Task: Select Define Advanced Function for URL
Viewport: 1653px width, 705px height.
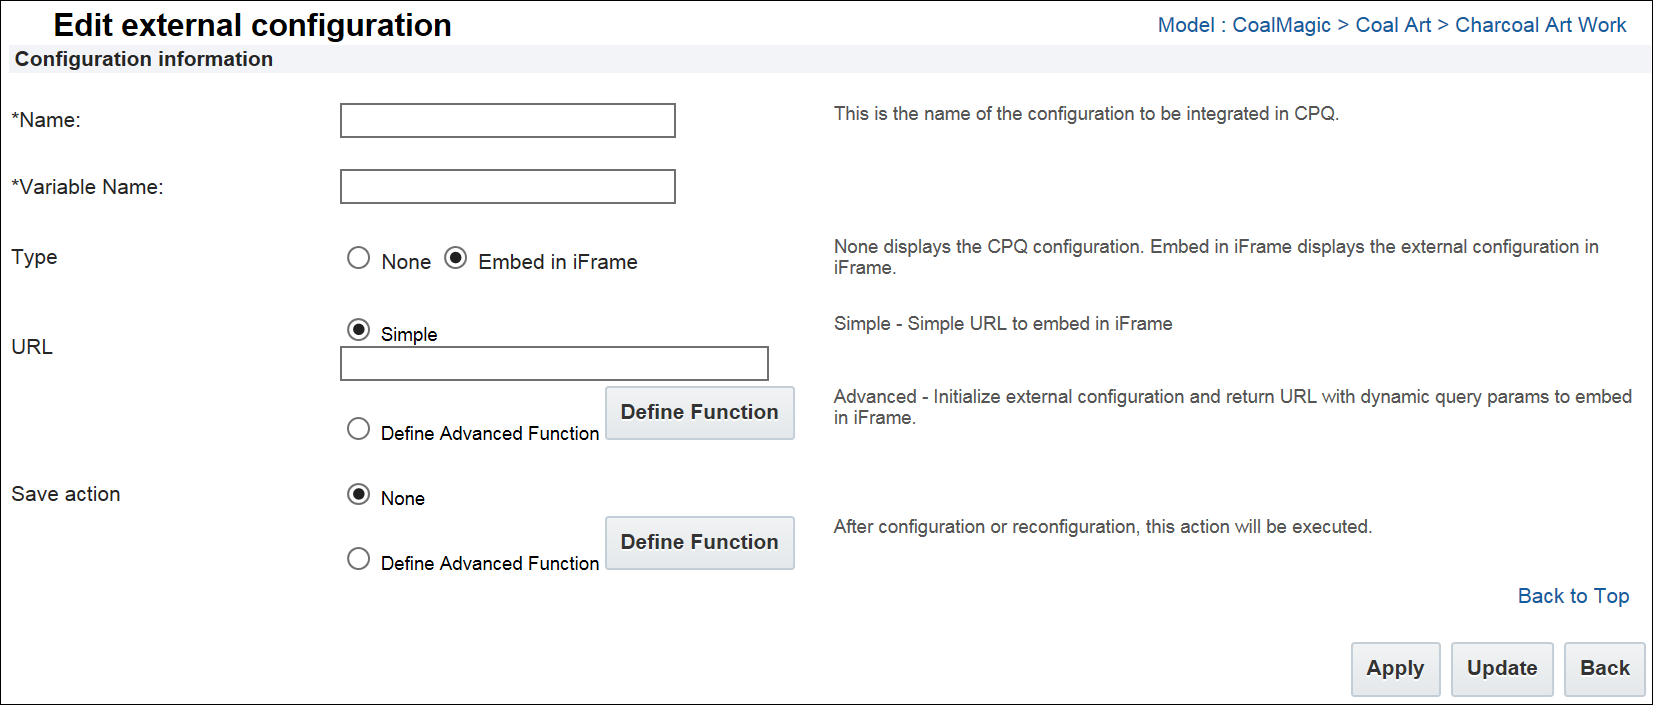Action: point(358,429)
